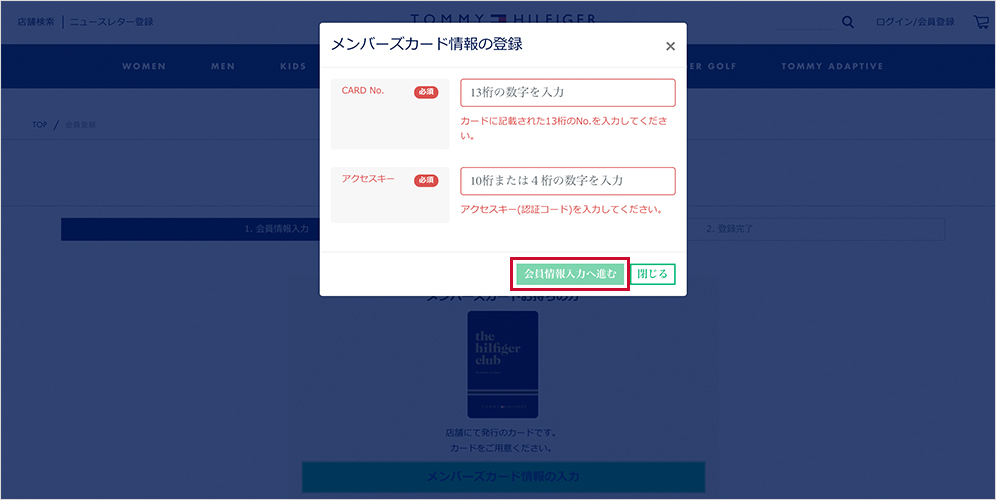Image resolution: width=996 pixels, height=500 pixels.
Task: Go to ニュースレター登録 link
Action: pos(111,22)
